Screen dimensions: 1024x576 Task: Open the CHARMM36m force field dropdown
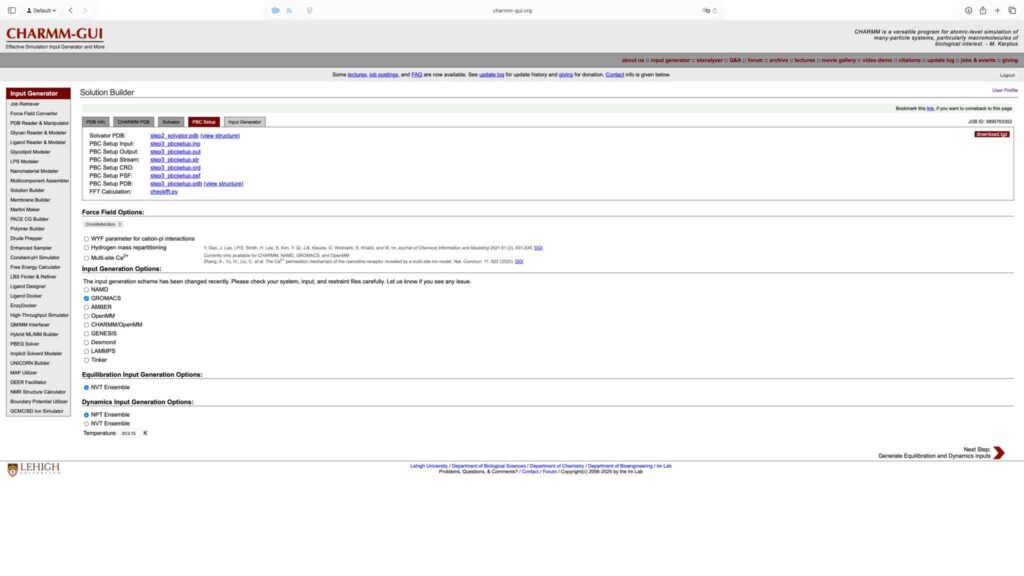tap(103, 224)
